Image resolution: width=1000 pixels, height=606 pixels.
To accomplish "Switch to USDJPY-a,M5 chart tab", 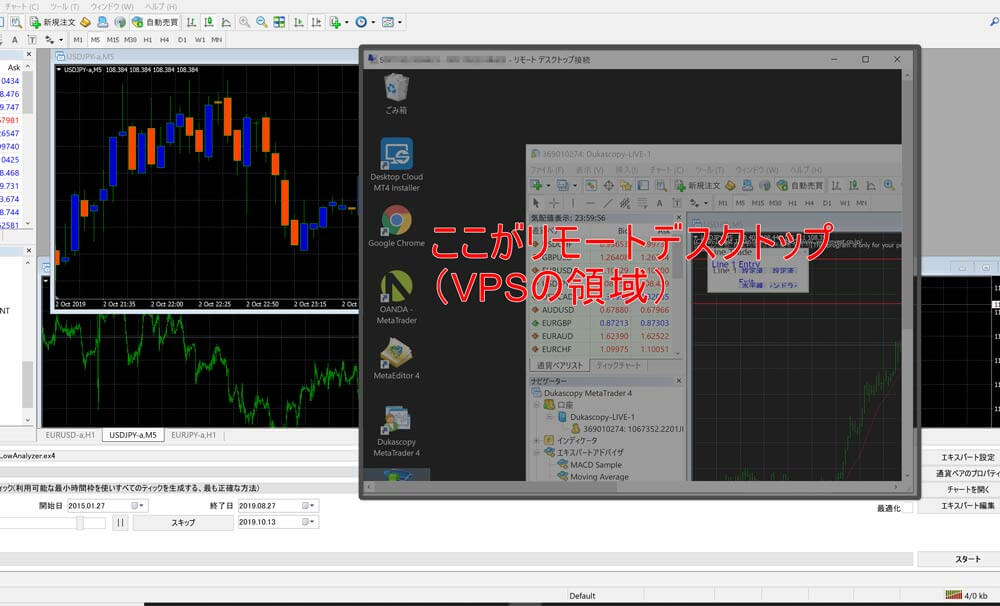I will click(x=133, y=435).
